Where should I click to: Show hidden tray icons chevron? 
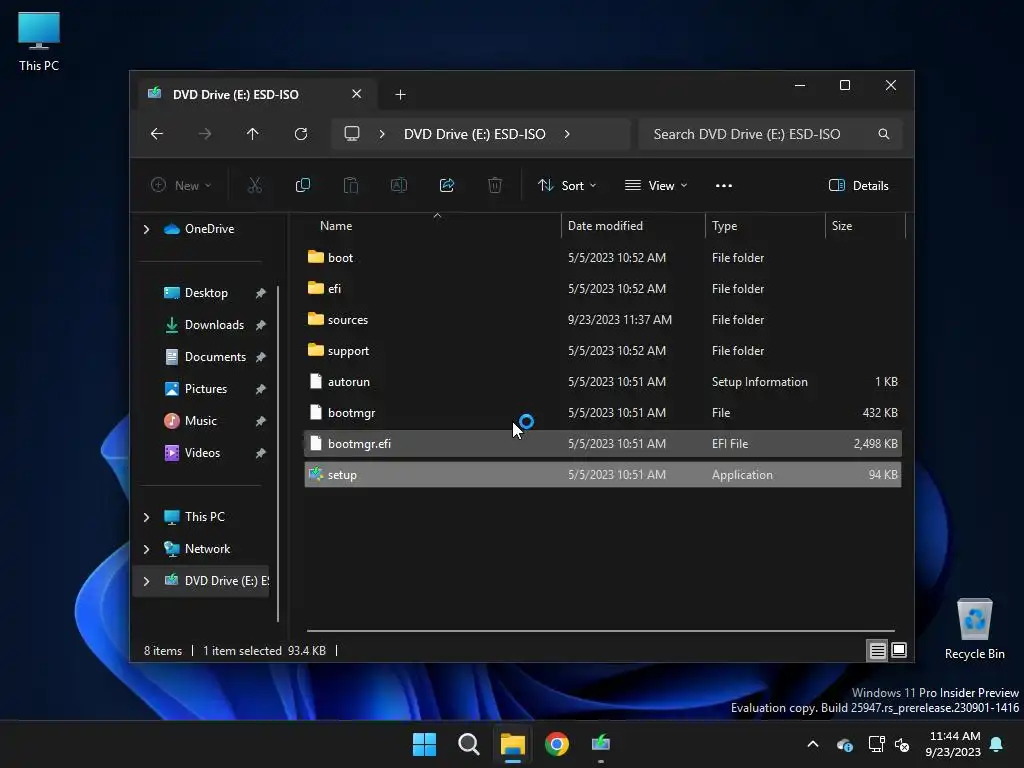pos(813,744)
